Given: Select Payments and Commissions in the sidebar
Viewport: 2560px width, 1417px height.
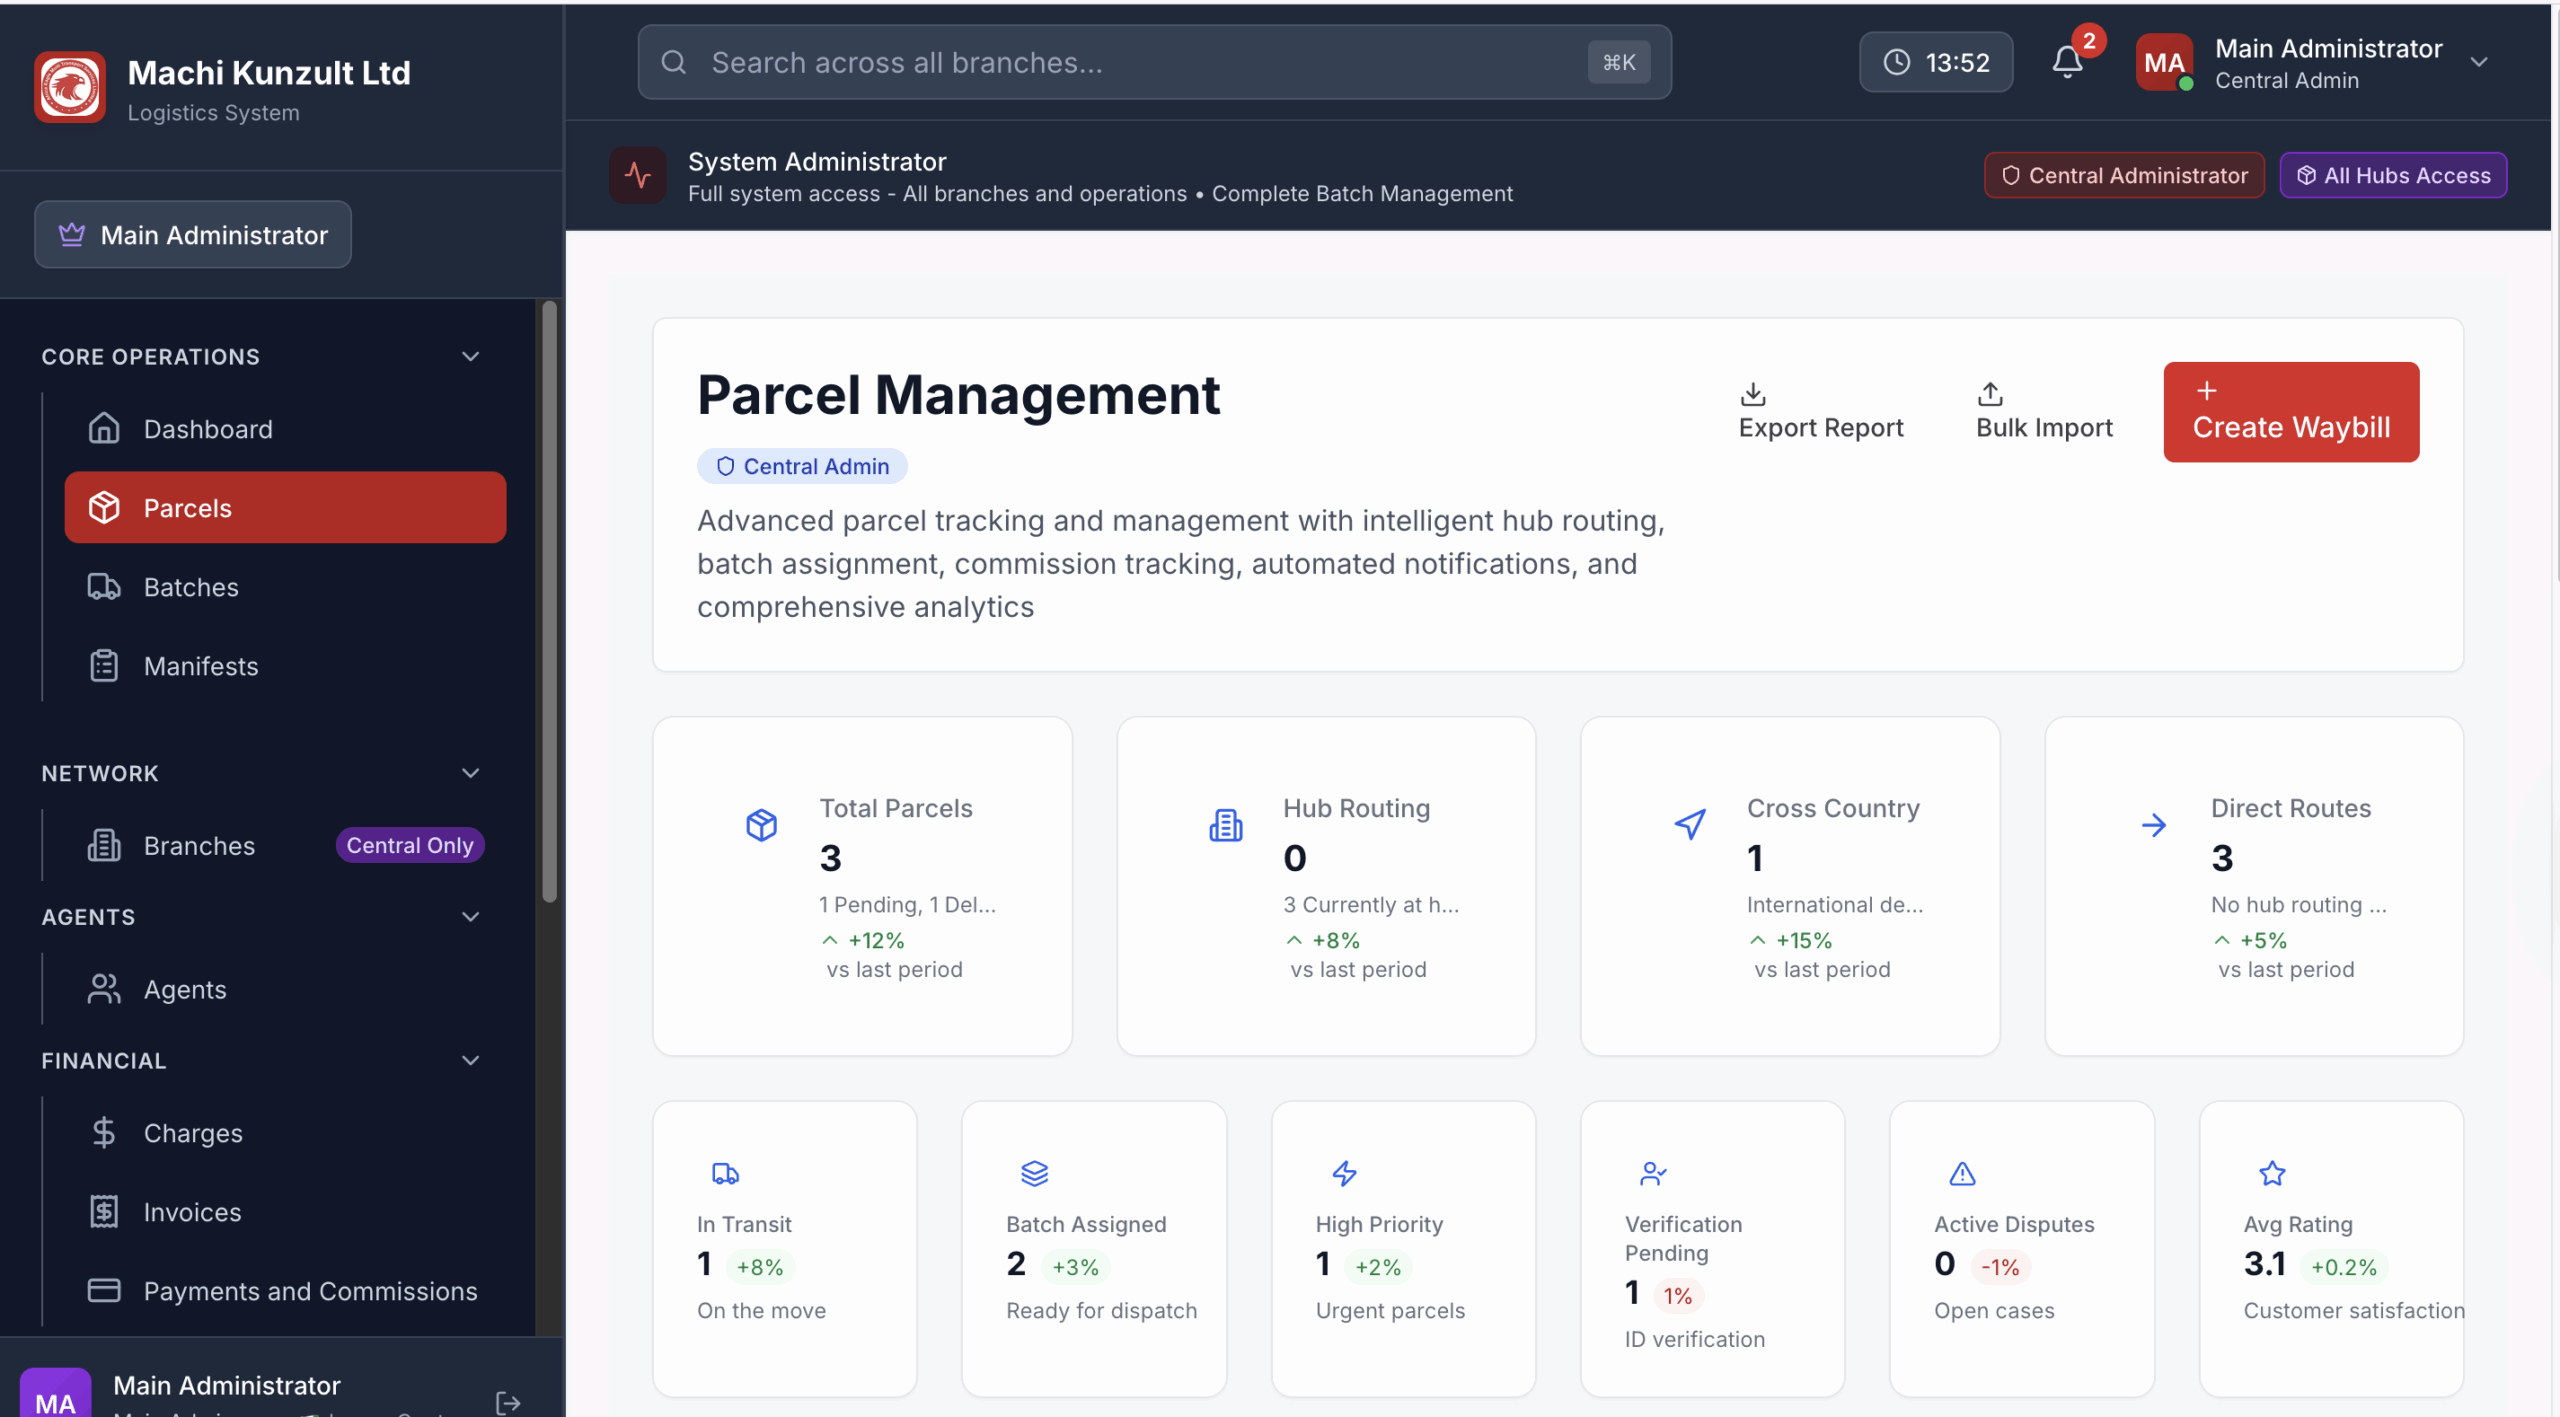Looking at the screenshot, I should click(310, 1291).
